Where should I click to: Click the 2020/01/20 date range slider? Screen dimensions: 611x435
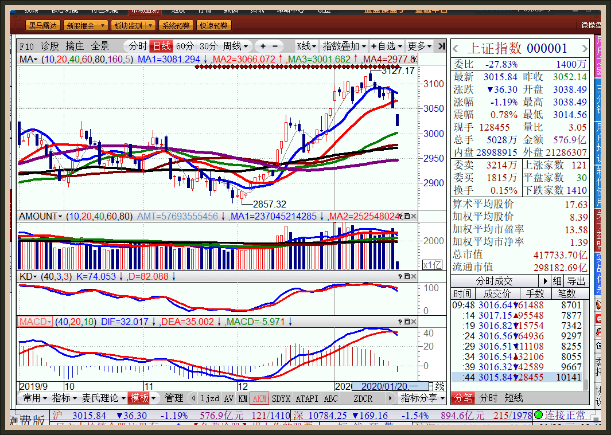tap(390, 386)
